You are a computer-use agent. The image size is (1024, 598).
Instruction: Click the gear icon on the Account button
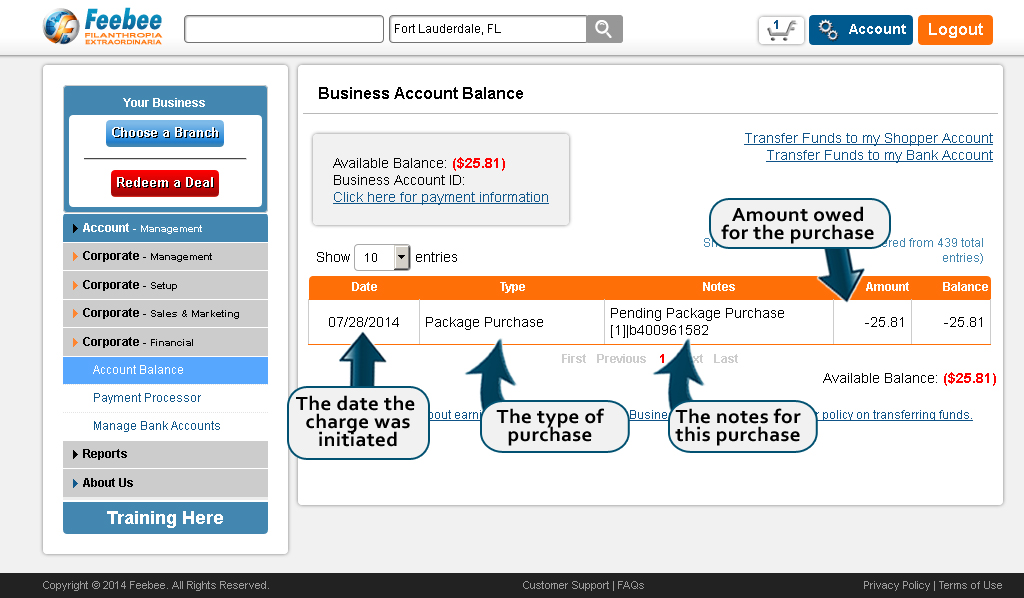(x=829, y=30)
